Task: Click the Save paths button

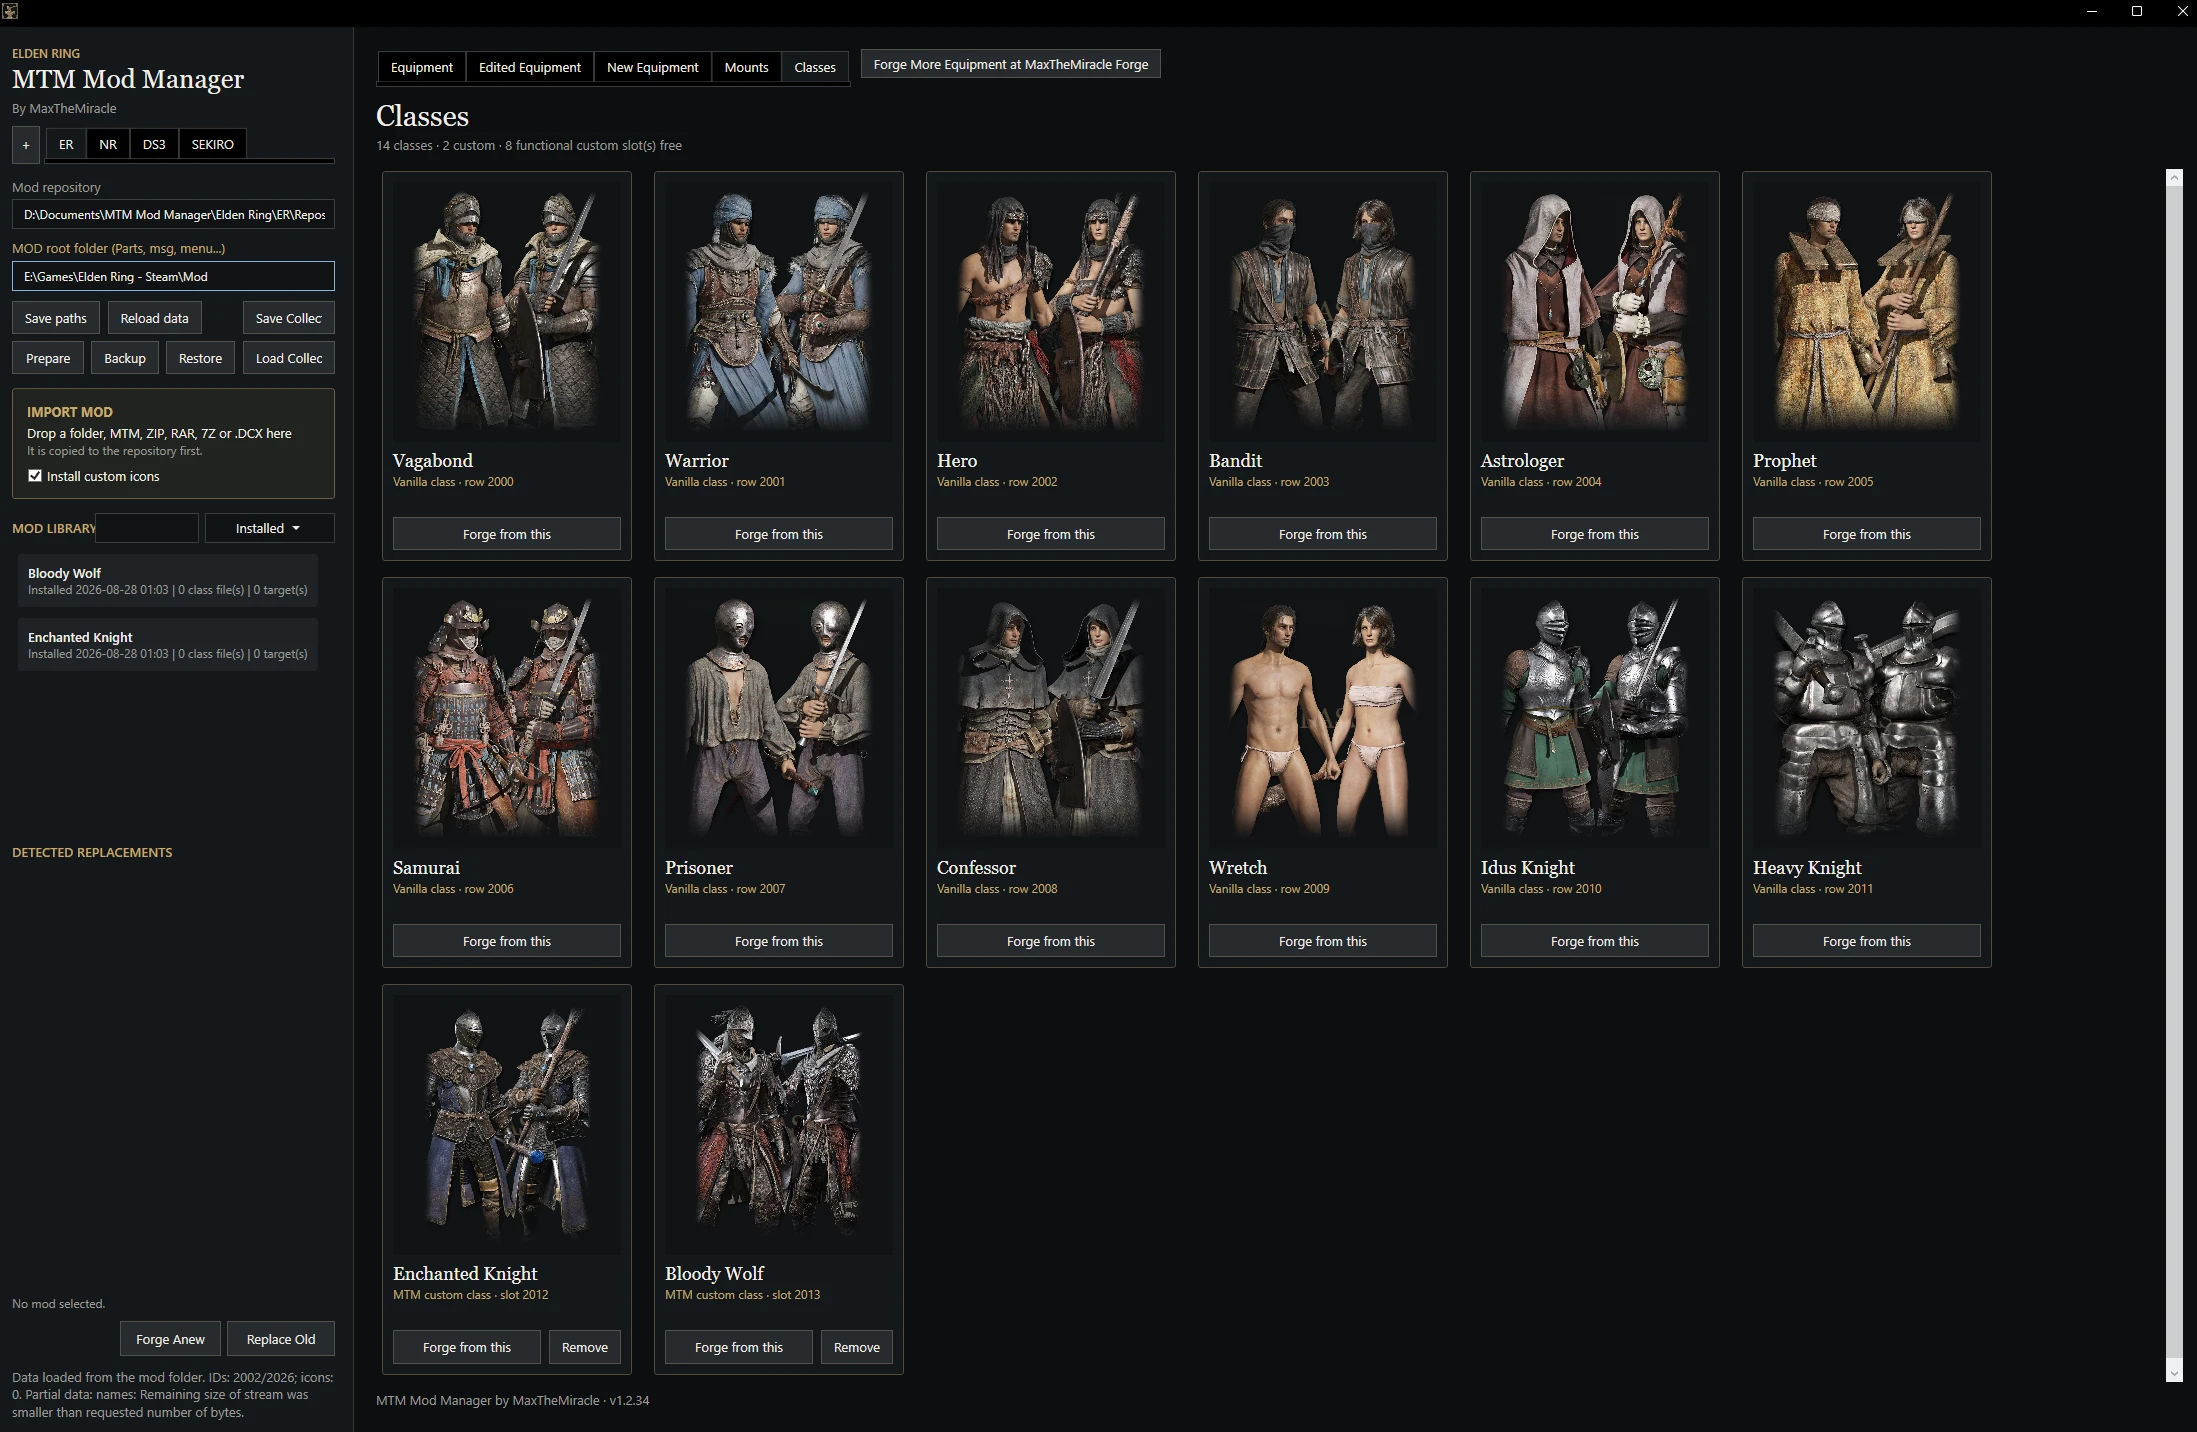Action: (x=56, y=318)
